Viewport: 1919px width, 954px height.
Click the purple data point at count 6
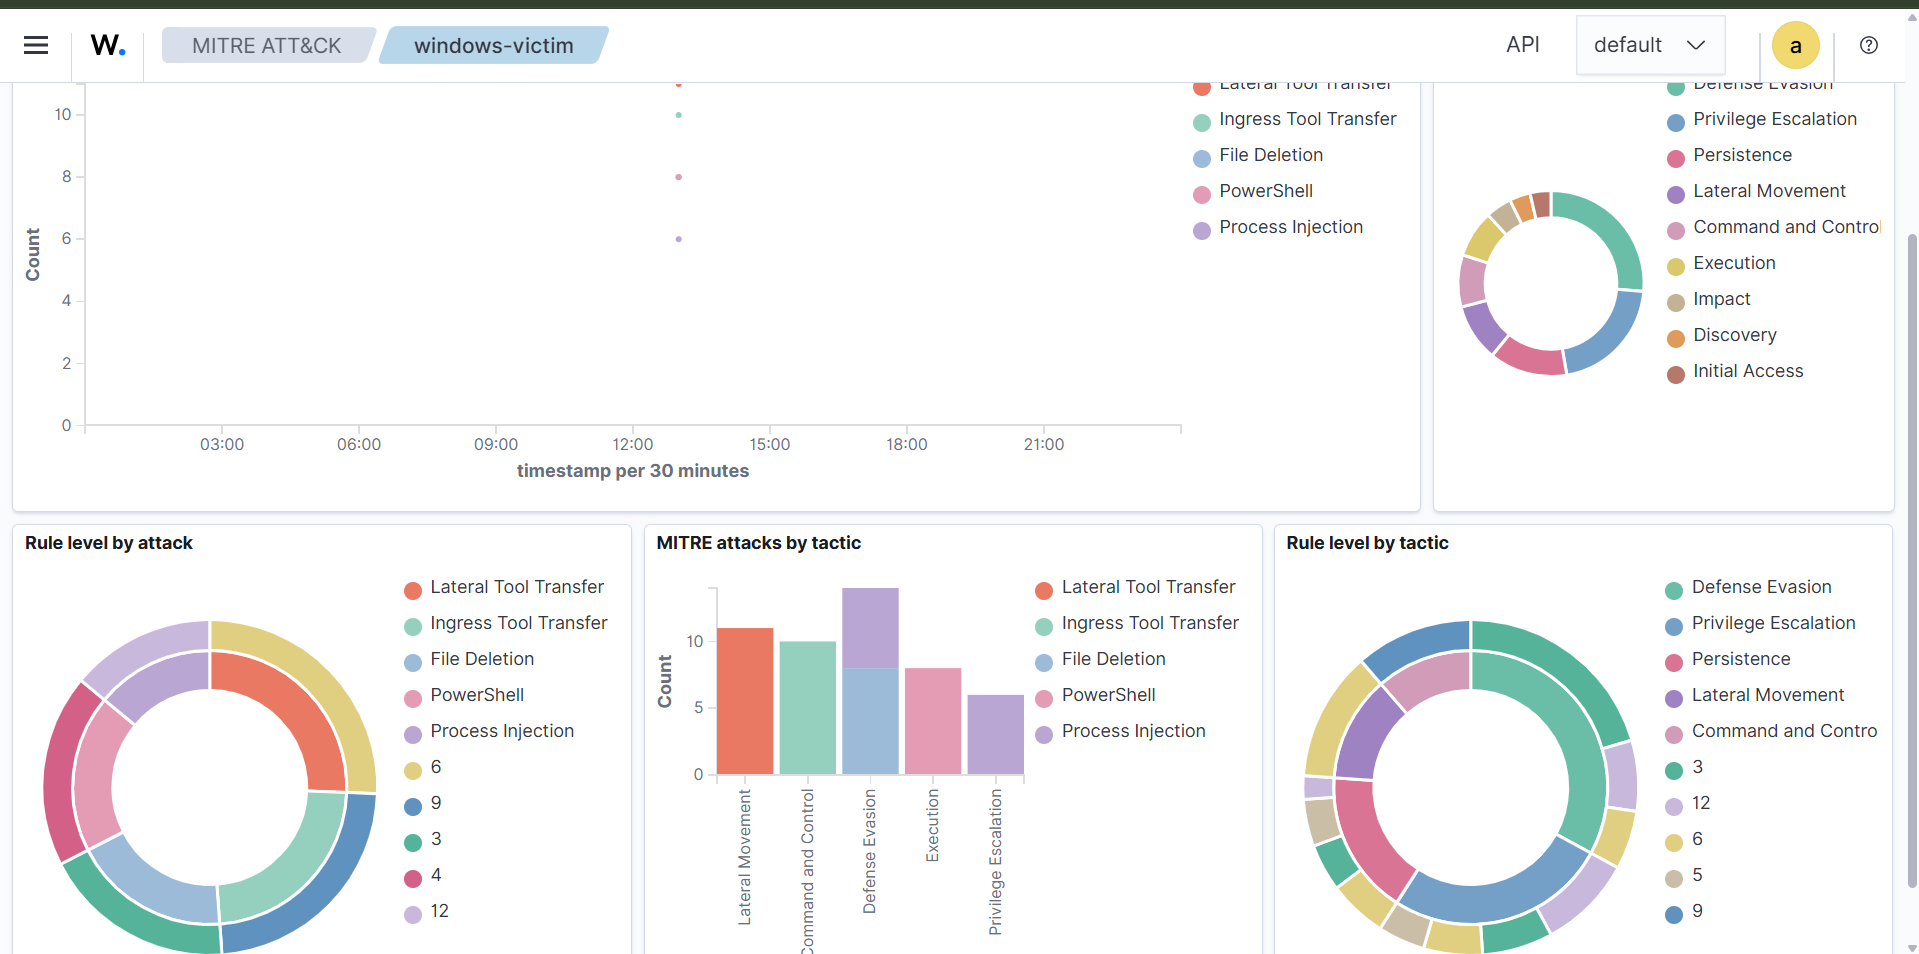(678, 239)
